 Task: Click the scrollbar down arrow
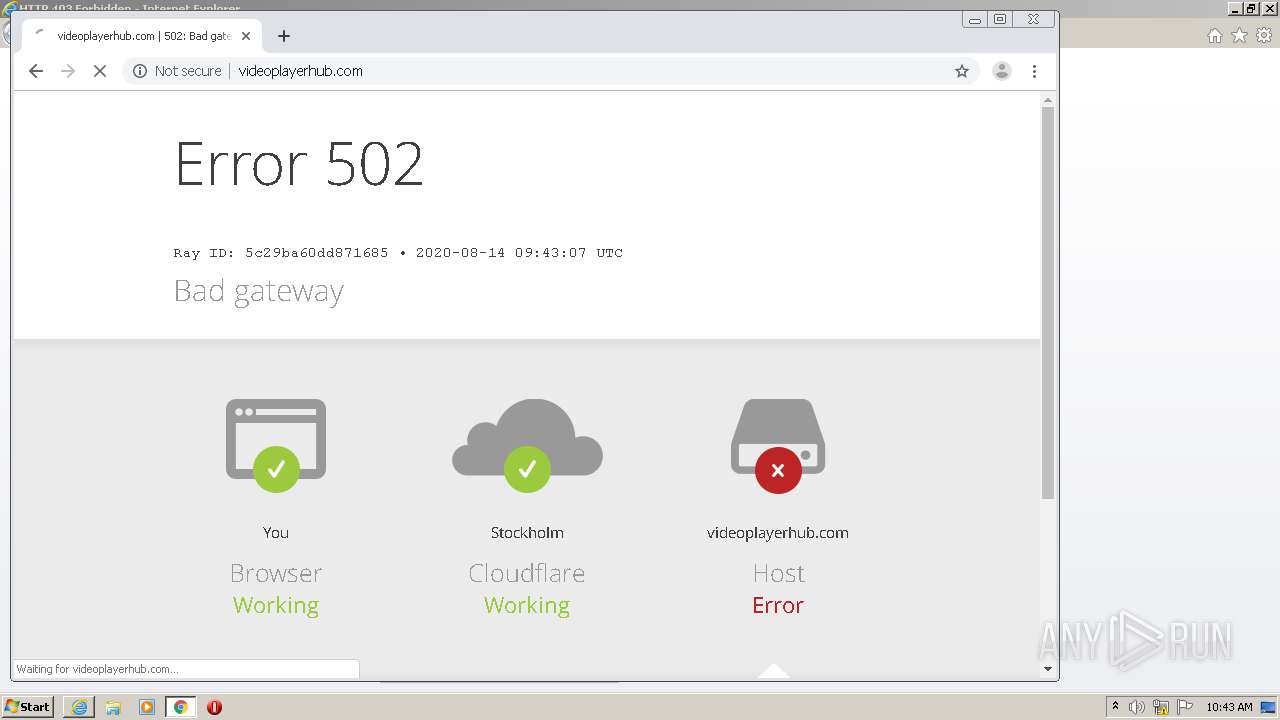pyautogui.click(x=1048, y=669)
